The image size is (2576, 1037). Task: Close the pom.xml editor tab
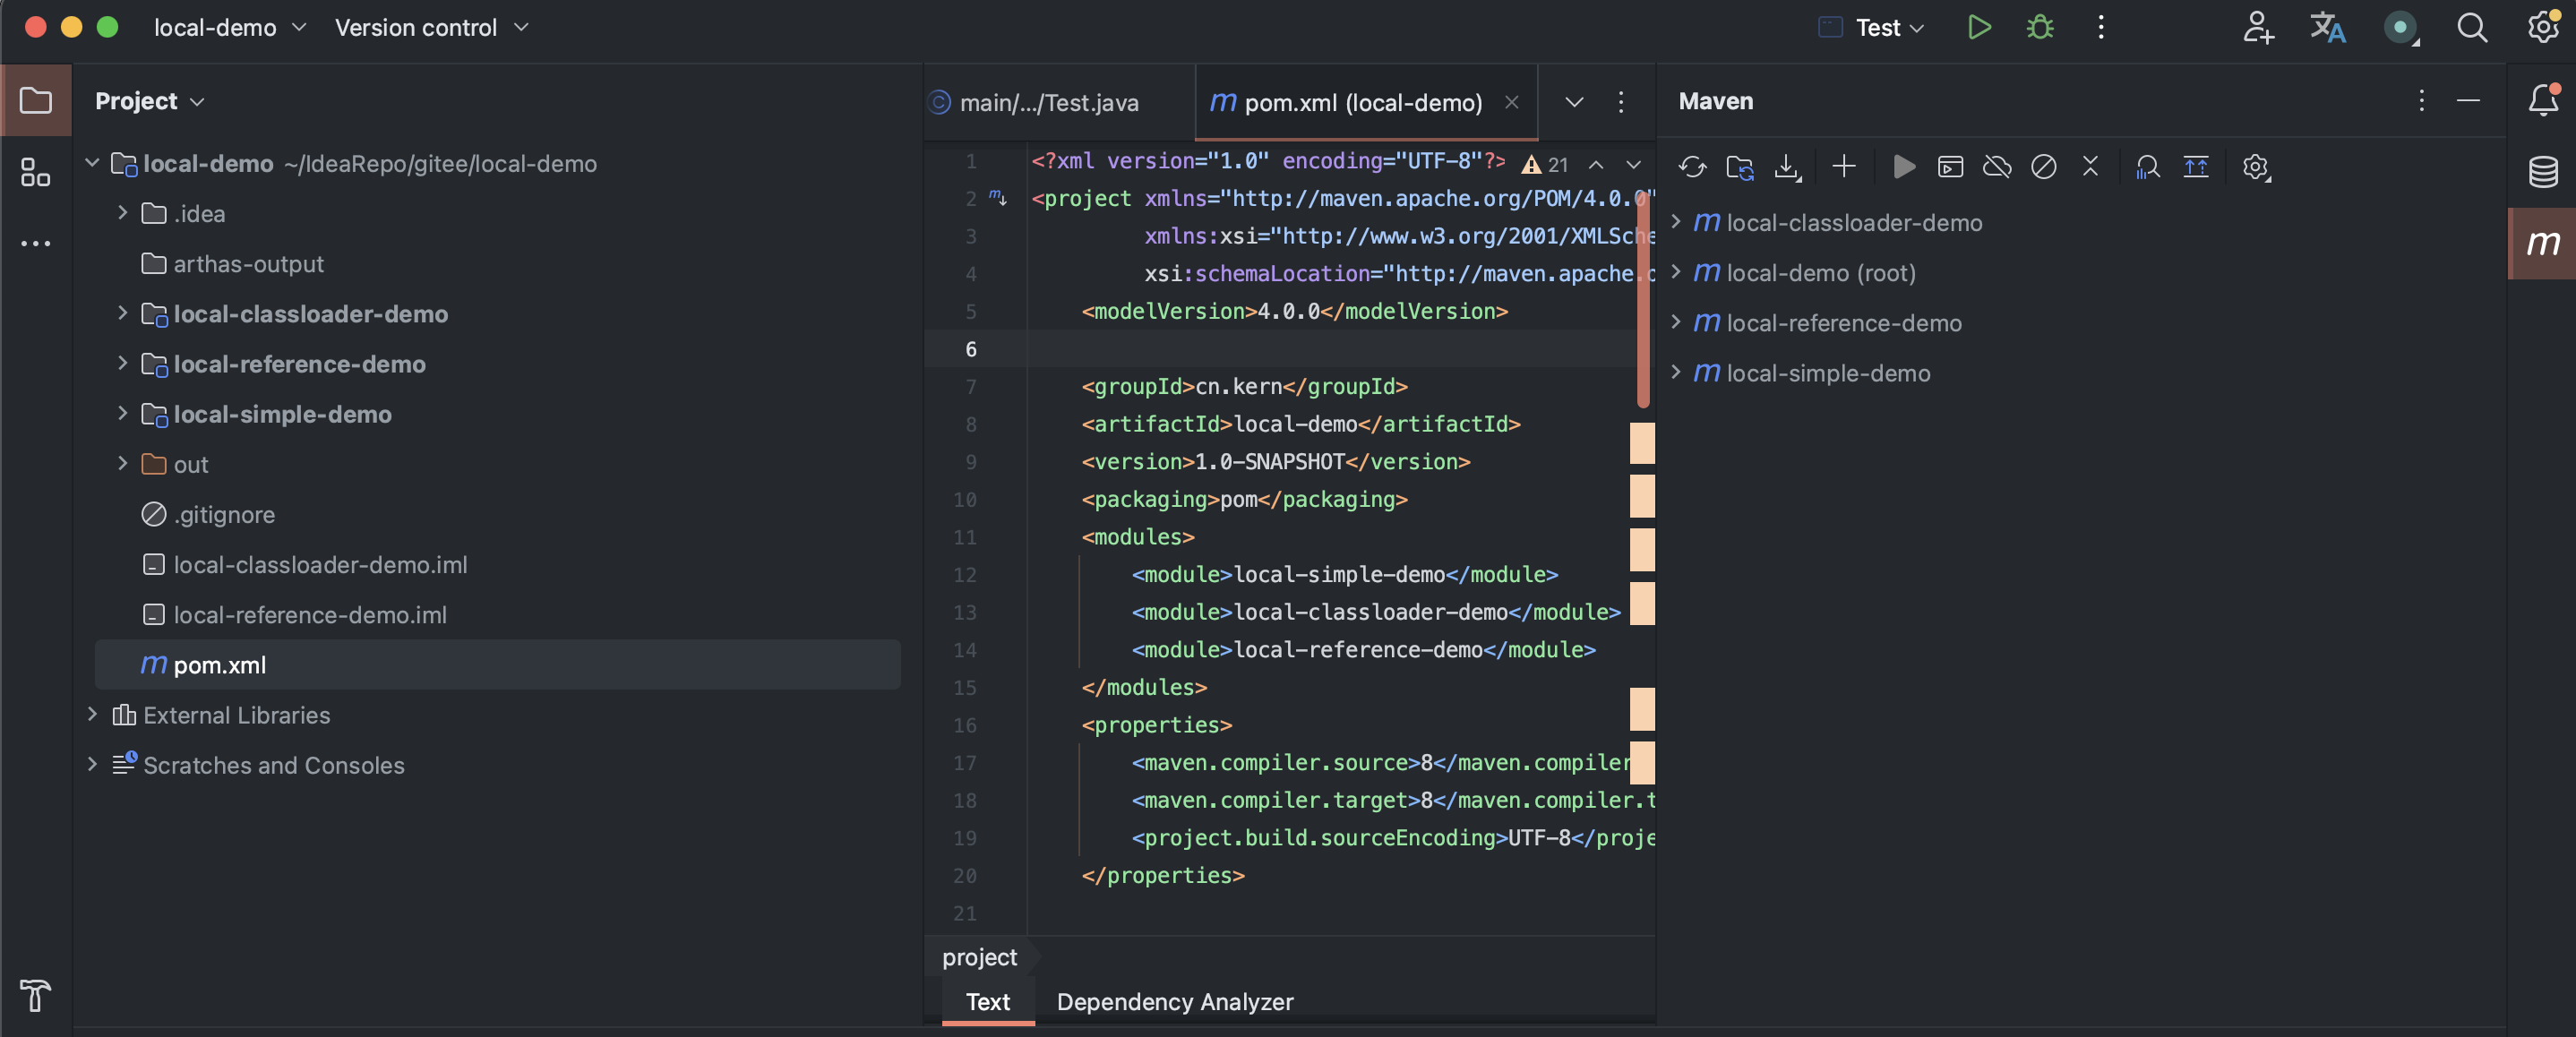[x=1512, y=102]
